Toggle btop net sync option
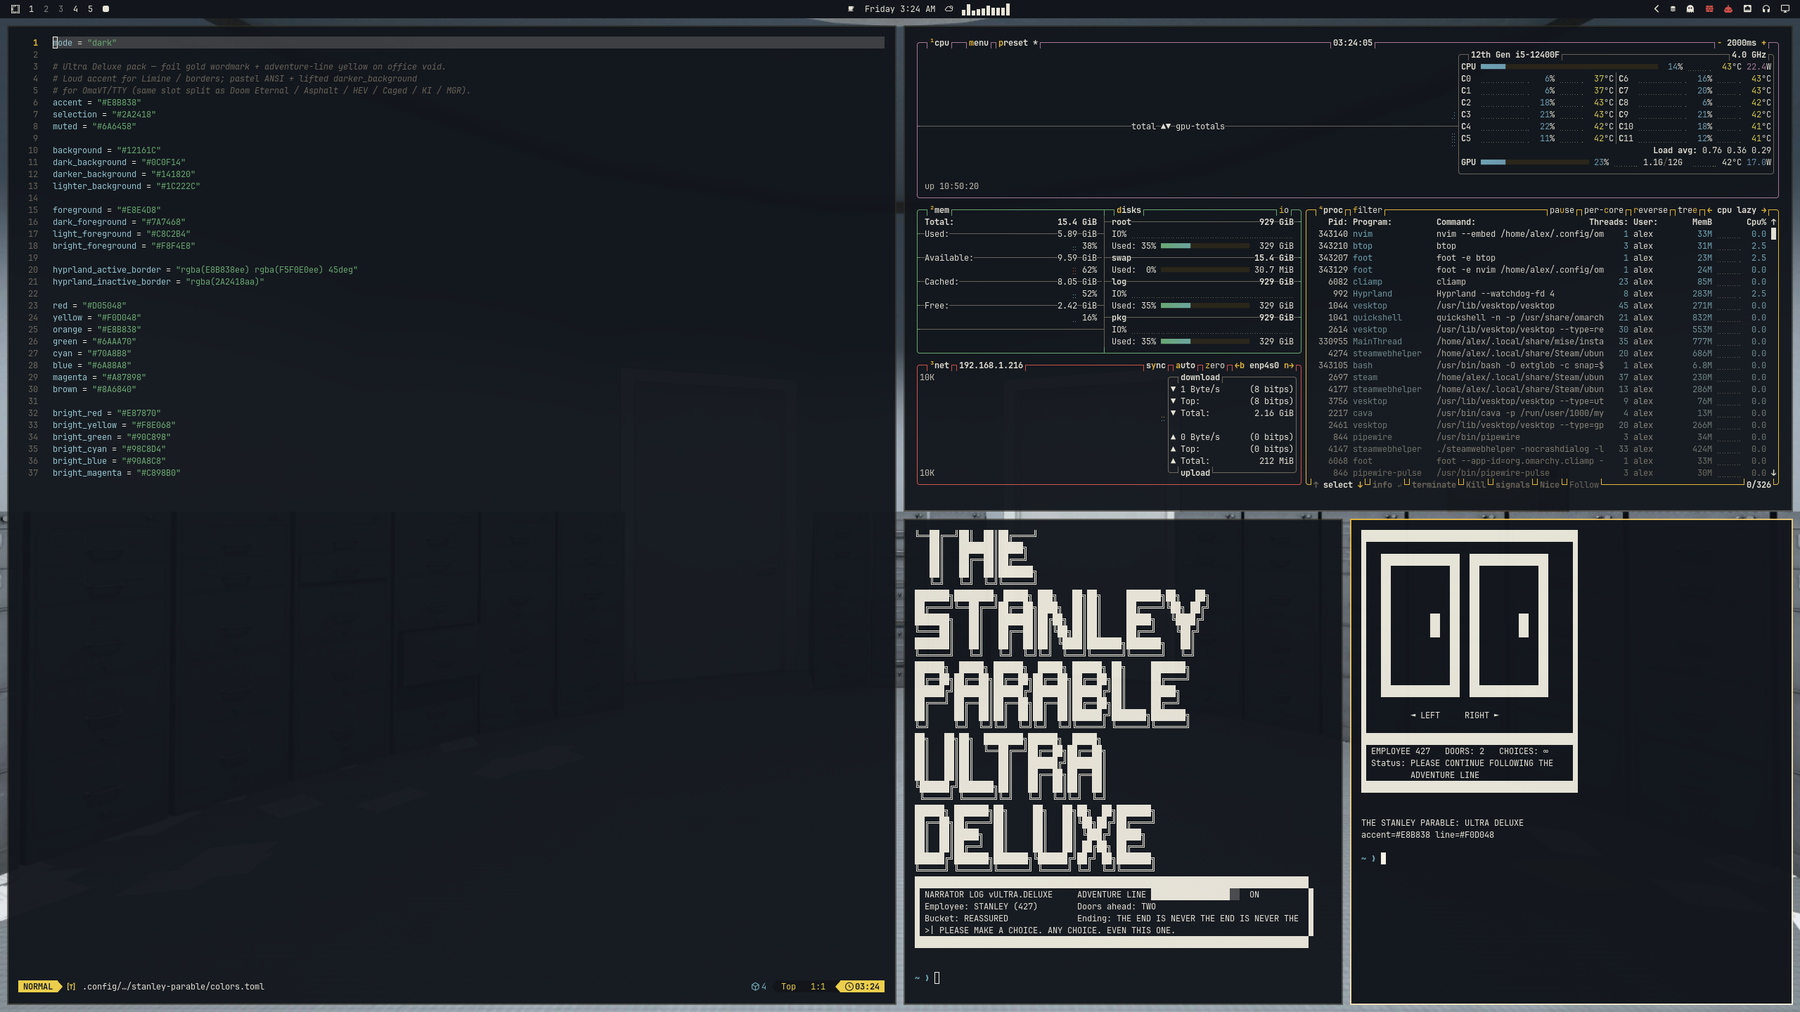The height and width of the screenshot is (1012, 1800). point(1155,366)
